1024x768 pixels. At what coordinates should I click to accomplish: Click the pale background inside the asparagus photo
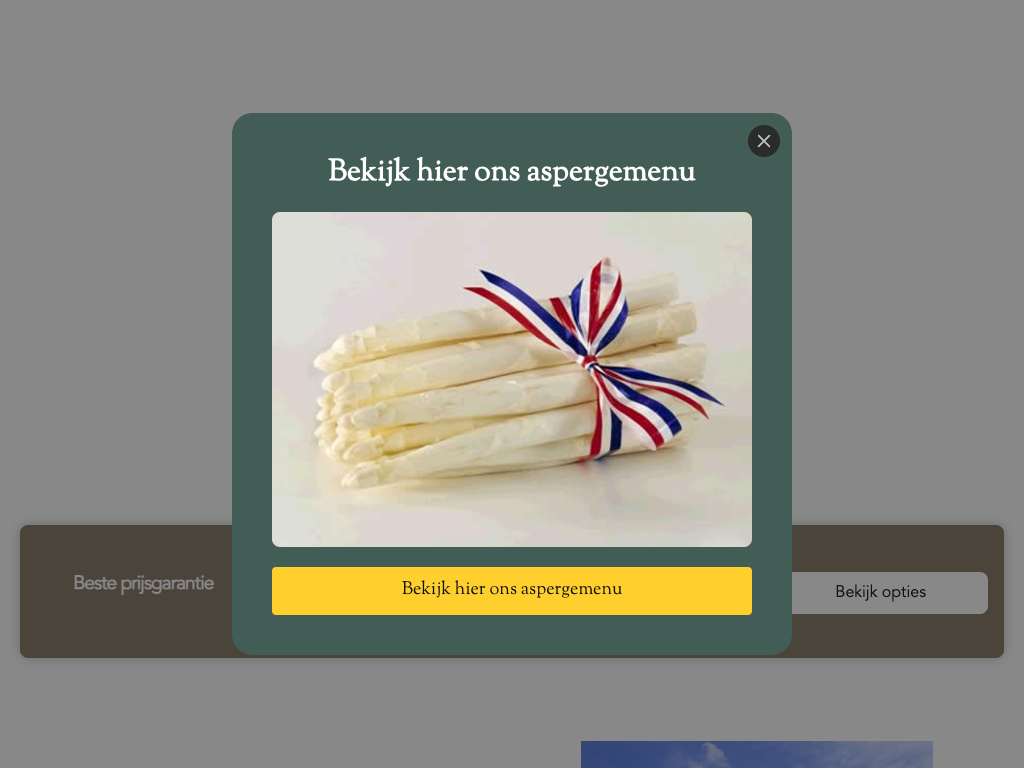(366, 268)
